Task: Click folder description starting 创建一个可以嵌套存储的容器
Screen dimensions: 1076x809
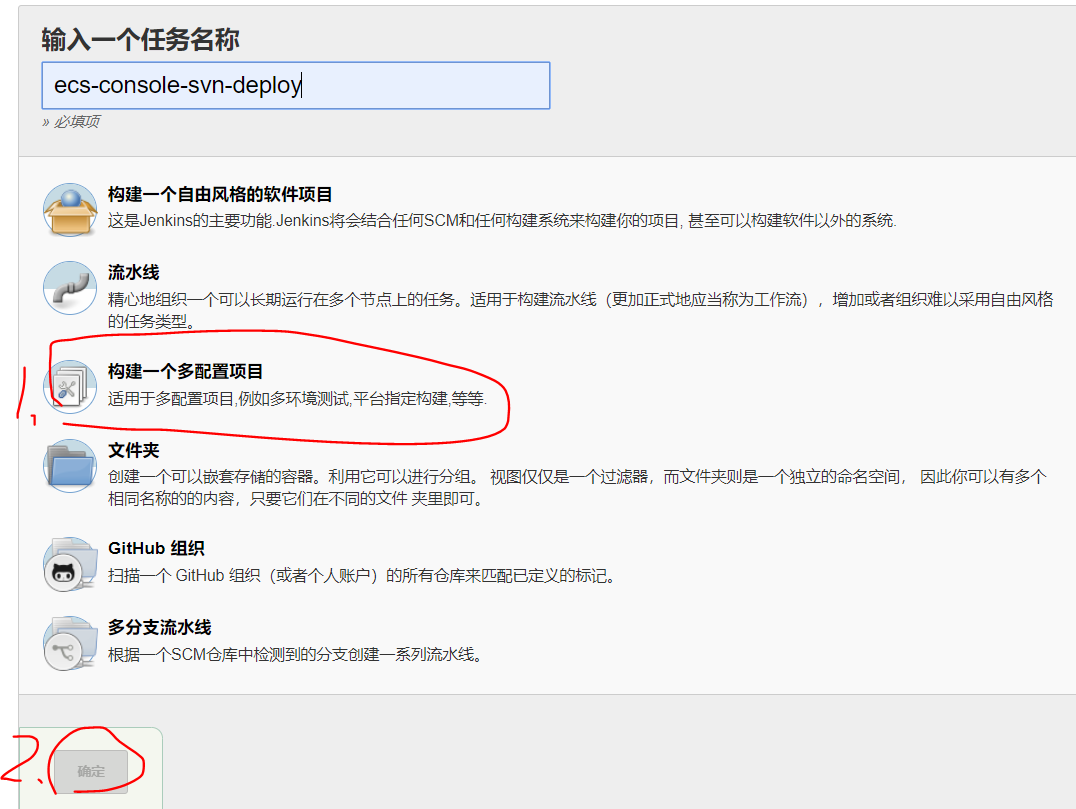Action: tap(577, 487)
